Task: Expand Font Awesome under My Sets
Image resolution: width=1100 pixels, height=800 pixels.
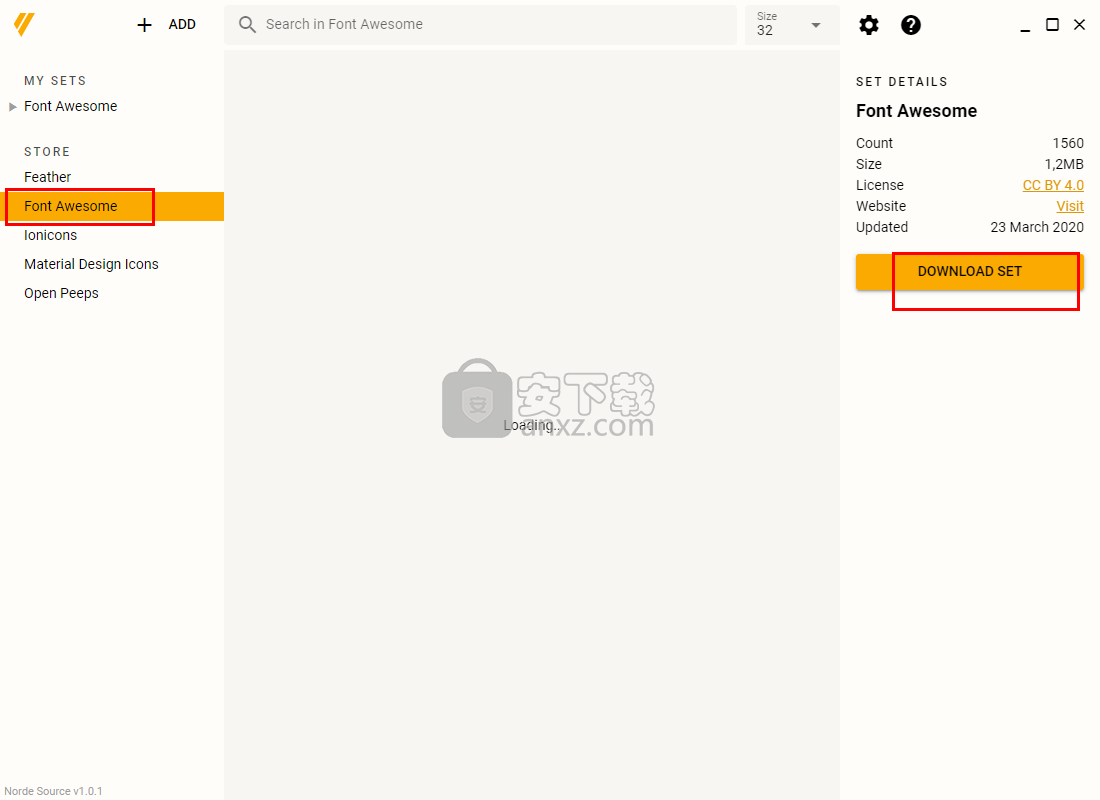Action: (13, 107)
